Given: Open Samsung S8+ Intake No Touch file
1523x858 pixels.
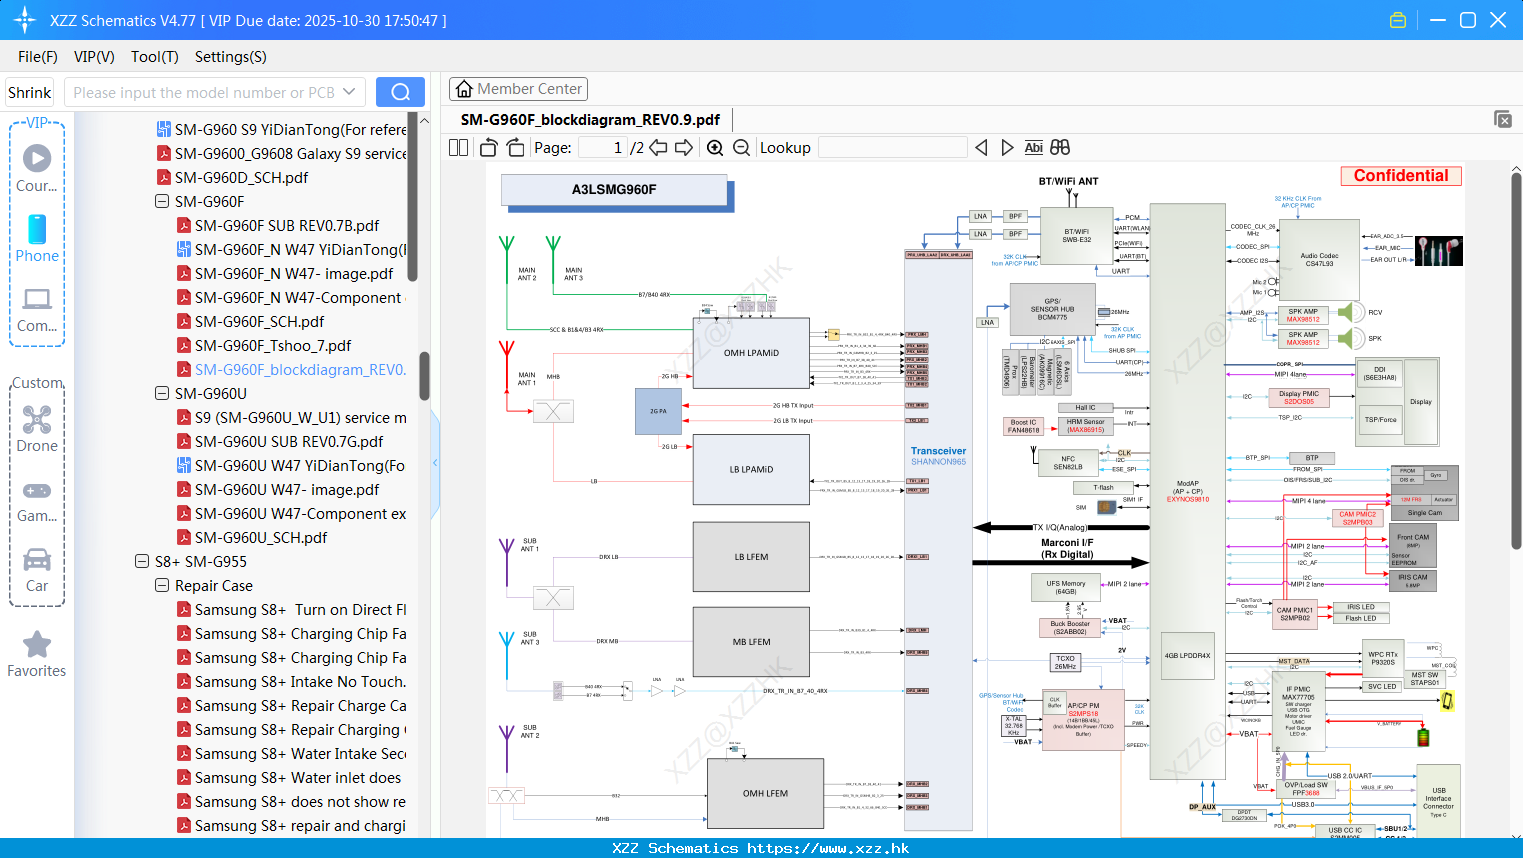Looking at the screenshot, I should [292, 681].
